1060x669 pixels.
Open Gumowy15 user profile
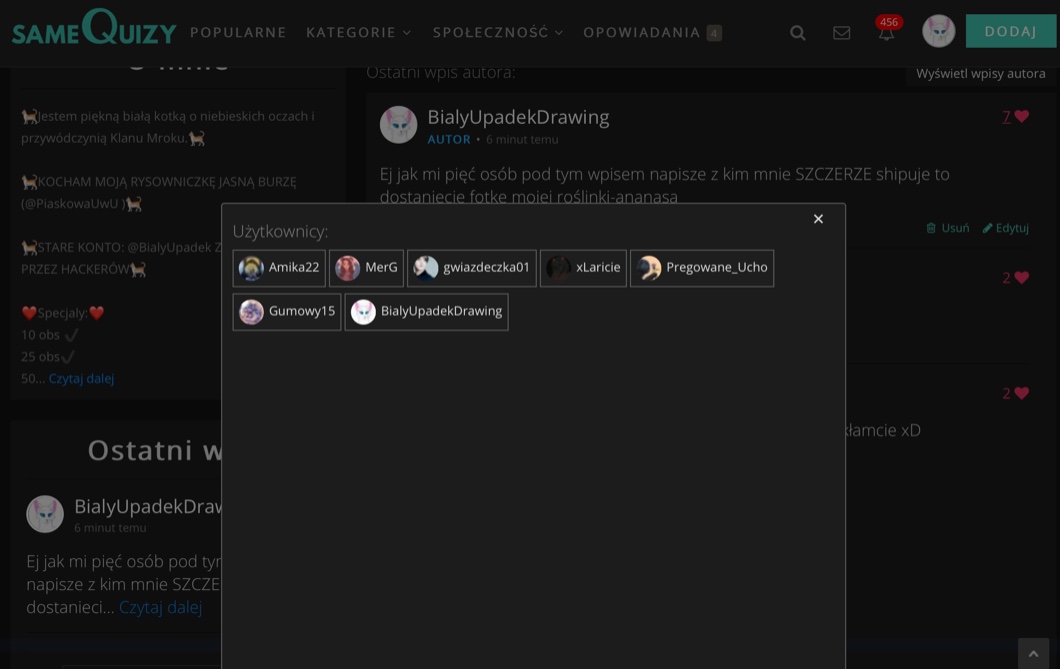287,311
